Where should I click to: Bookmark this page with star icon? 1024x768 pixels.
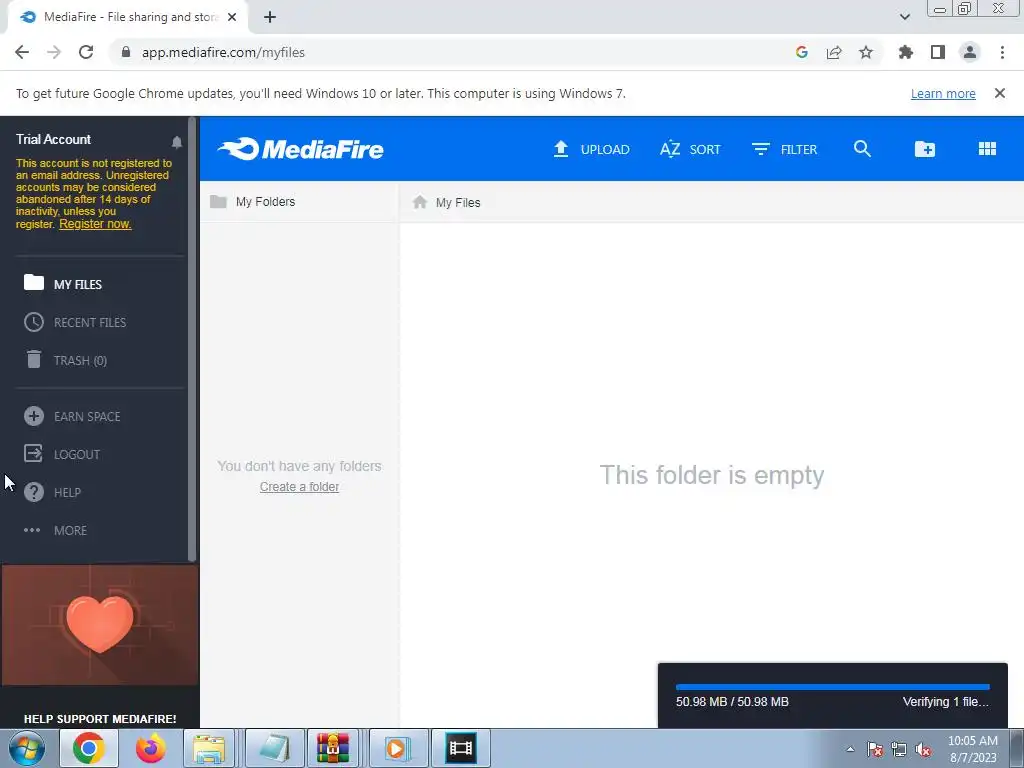(866, 52)
